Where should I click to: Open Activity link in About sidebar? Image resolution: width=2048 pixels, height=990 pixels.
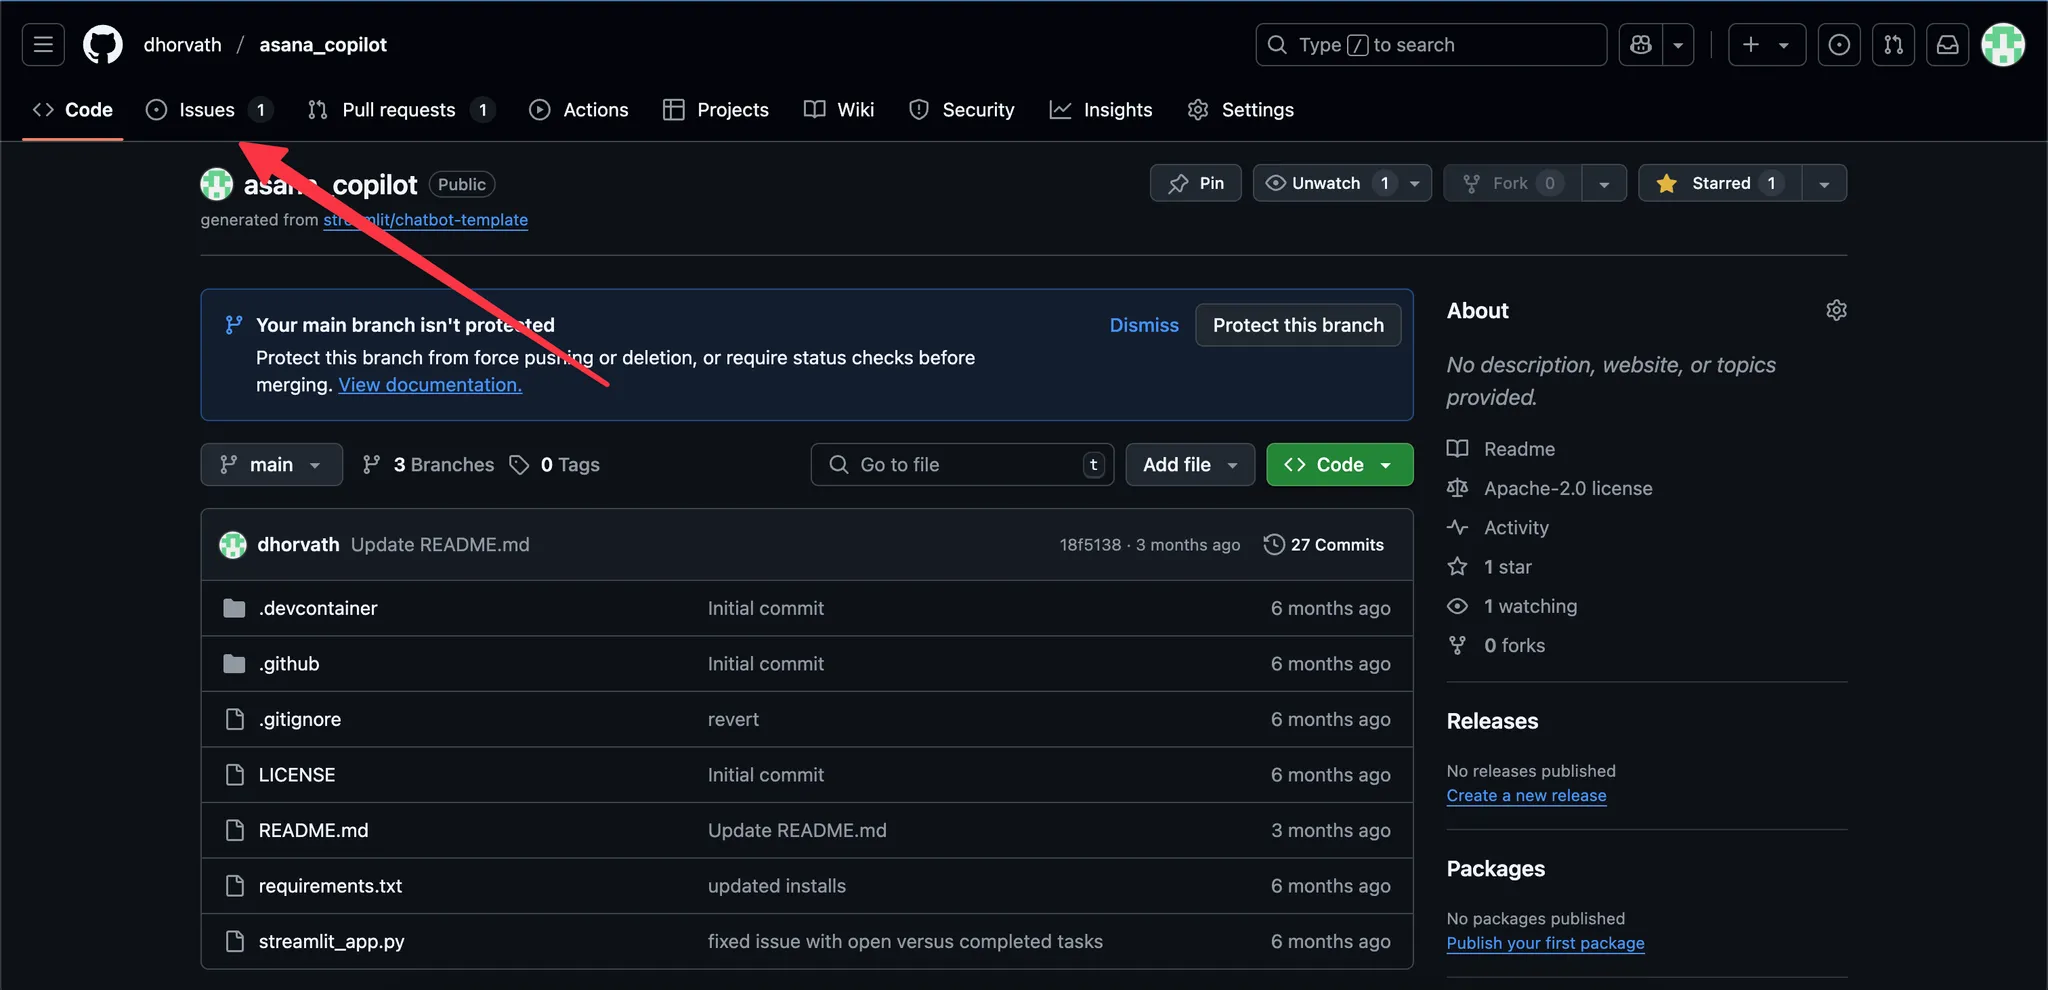tap(1498, 527)
